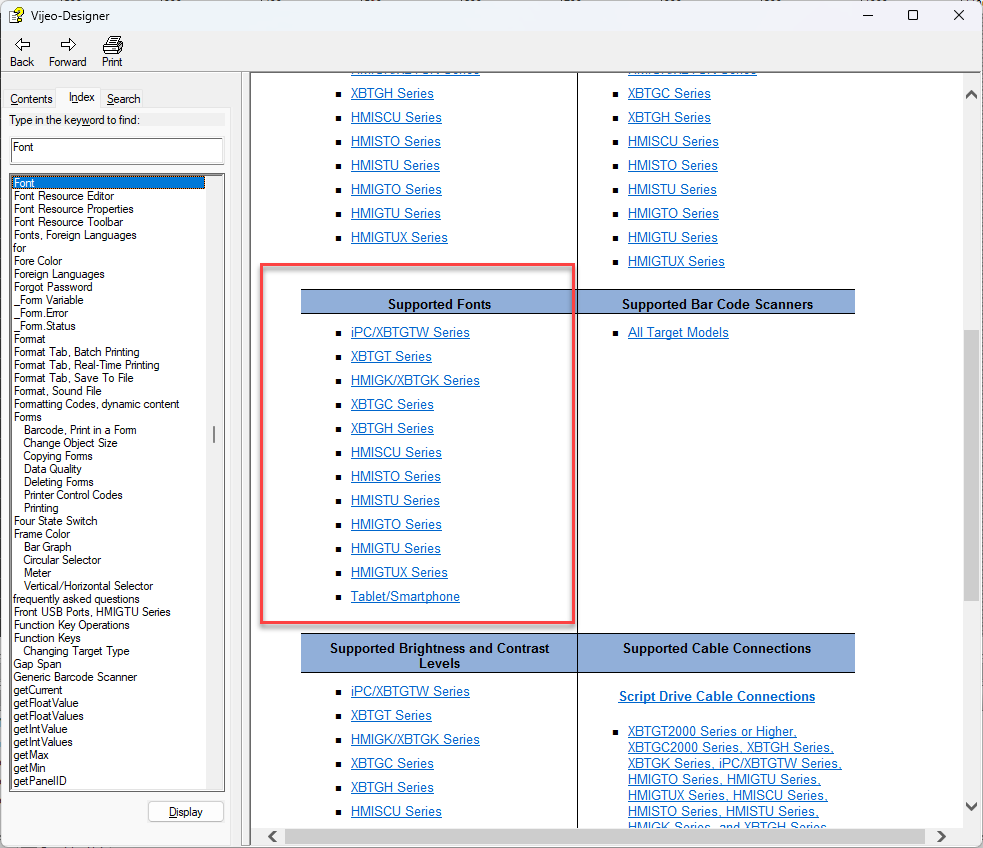This screenshot has width=983, height=848.
Task: Select Four State Switch index entry
Action: 56,521
